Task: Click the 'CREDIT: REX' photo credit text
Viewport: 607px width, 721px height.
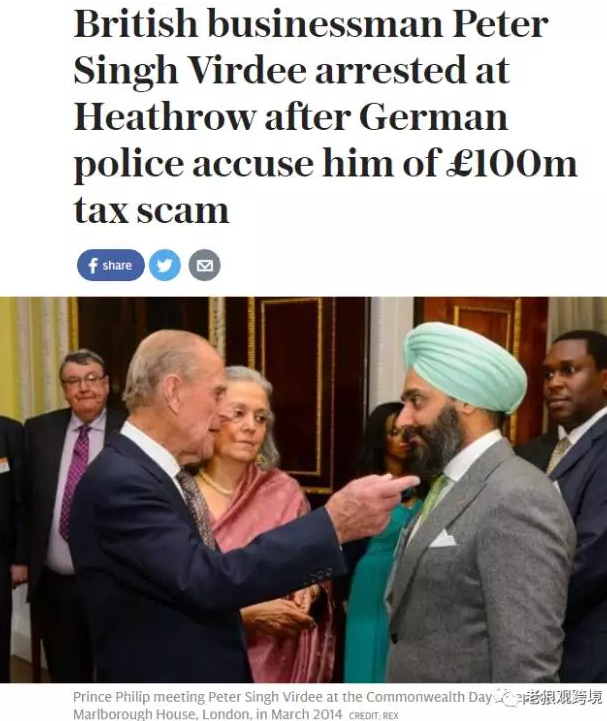Action: click(374, 716)
